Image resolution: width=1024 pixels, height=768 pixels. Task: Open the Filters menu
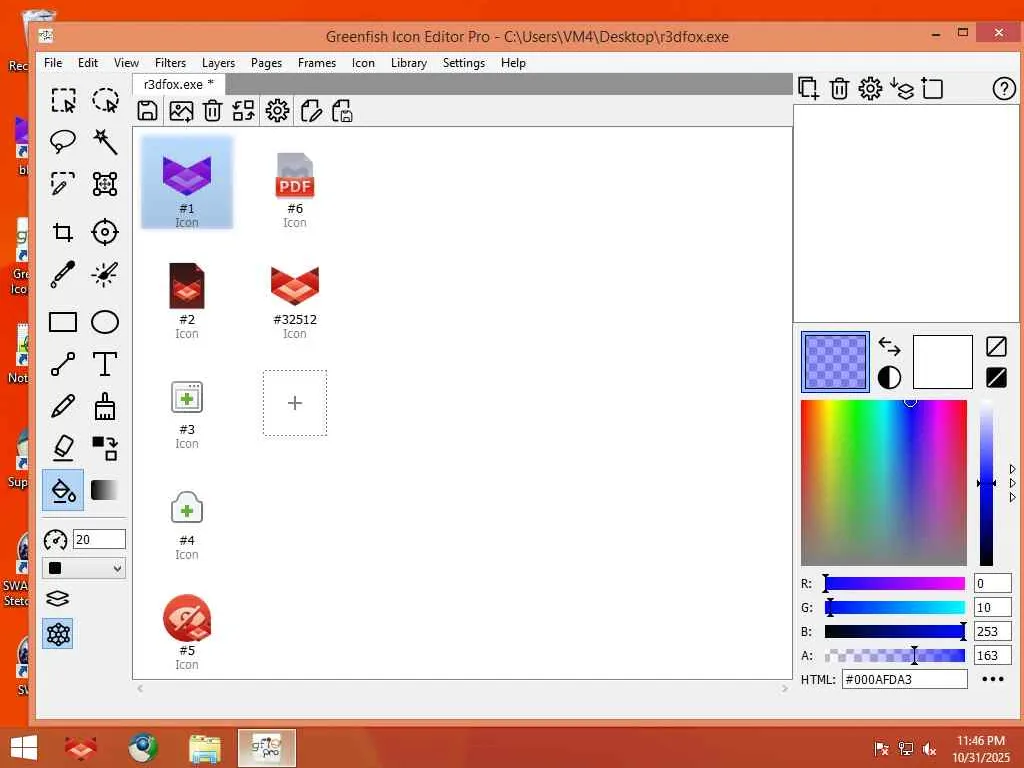(x=170, y=63)
